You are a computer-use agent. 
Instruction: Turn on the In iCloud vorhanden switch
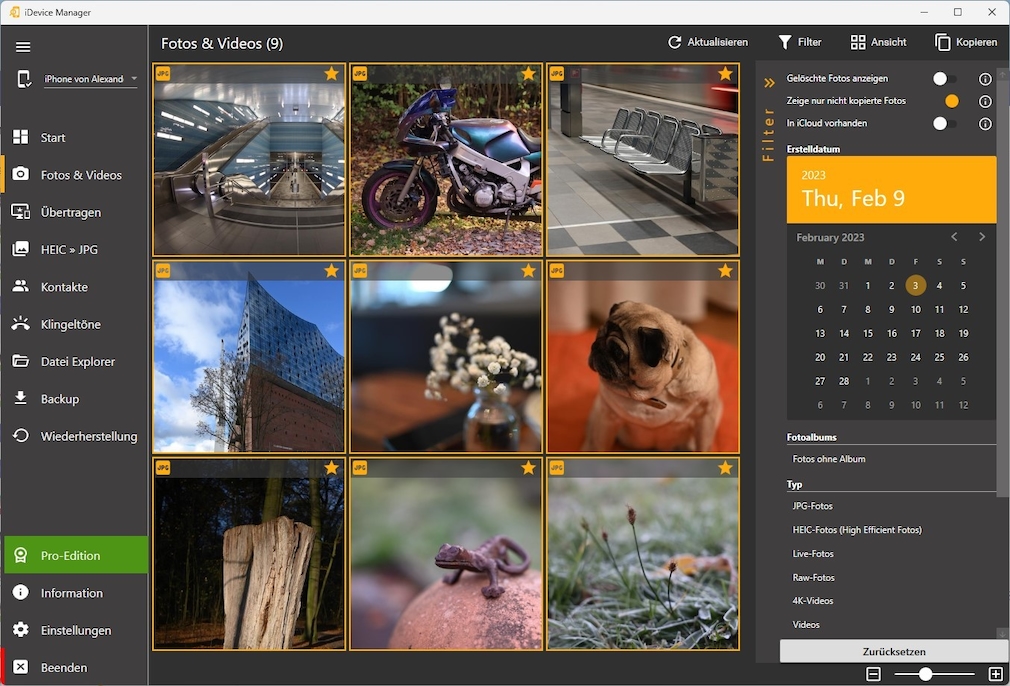[945, 123]
